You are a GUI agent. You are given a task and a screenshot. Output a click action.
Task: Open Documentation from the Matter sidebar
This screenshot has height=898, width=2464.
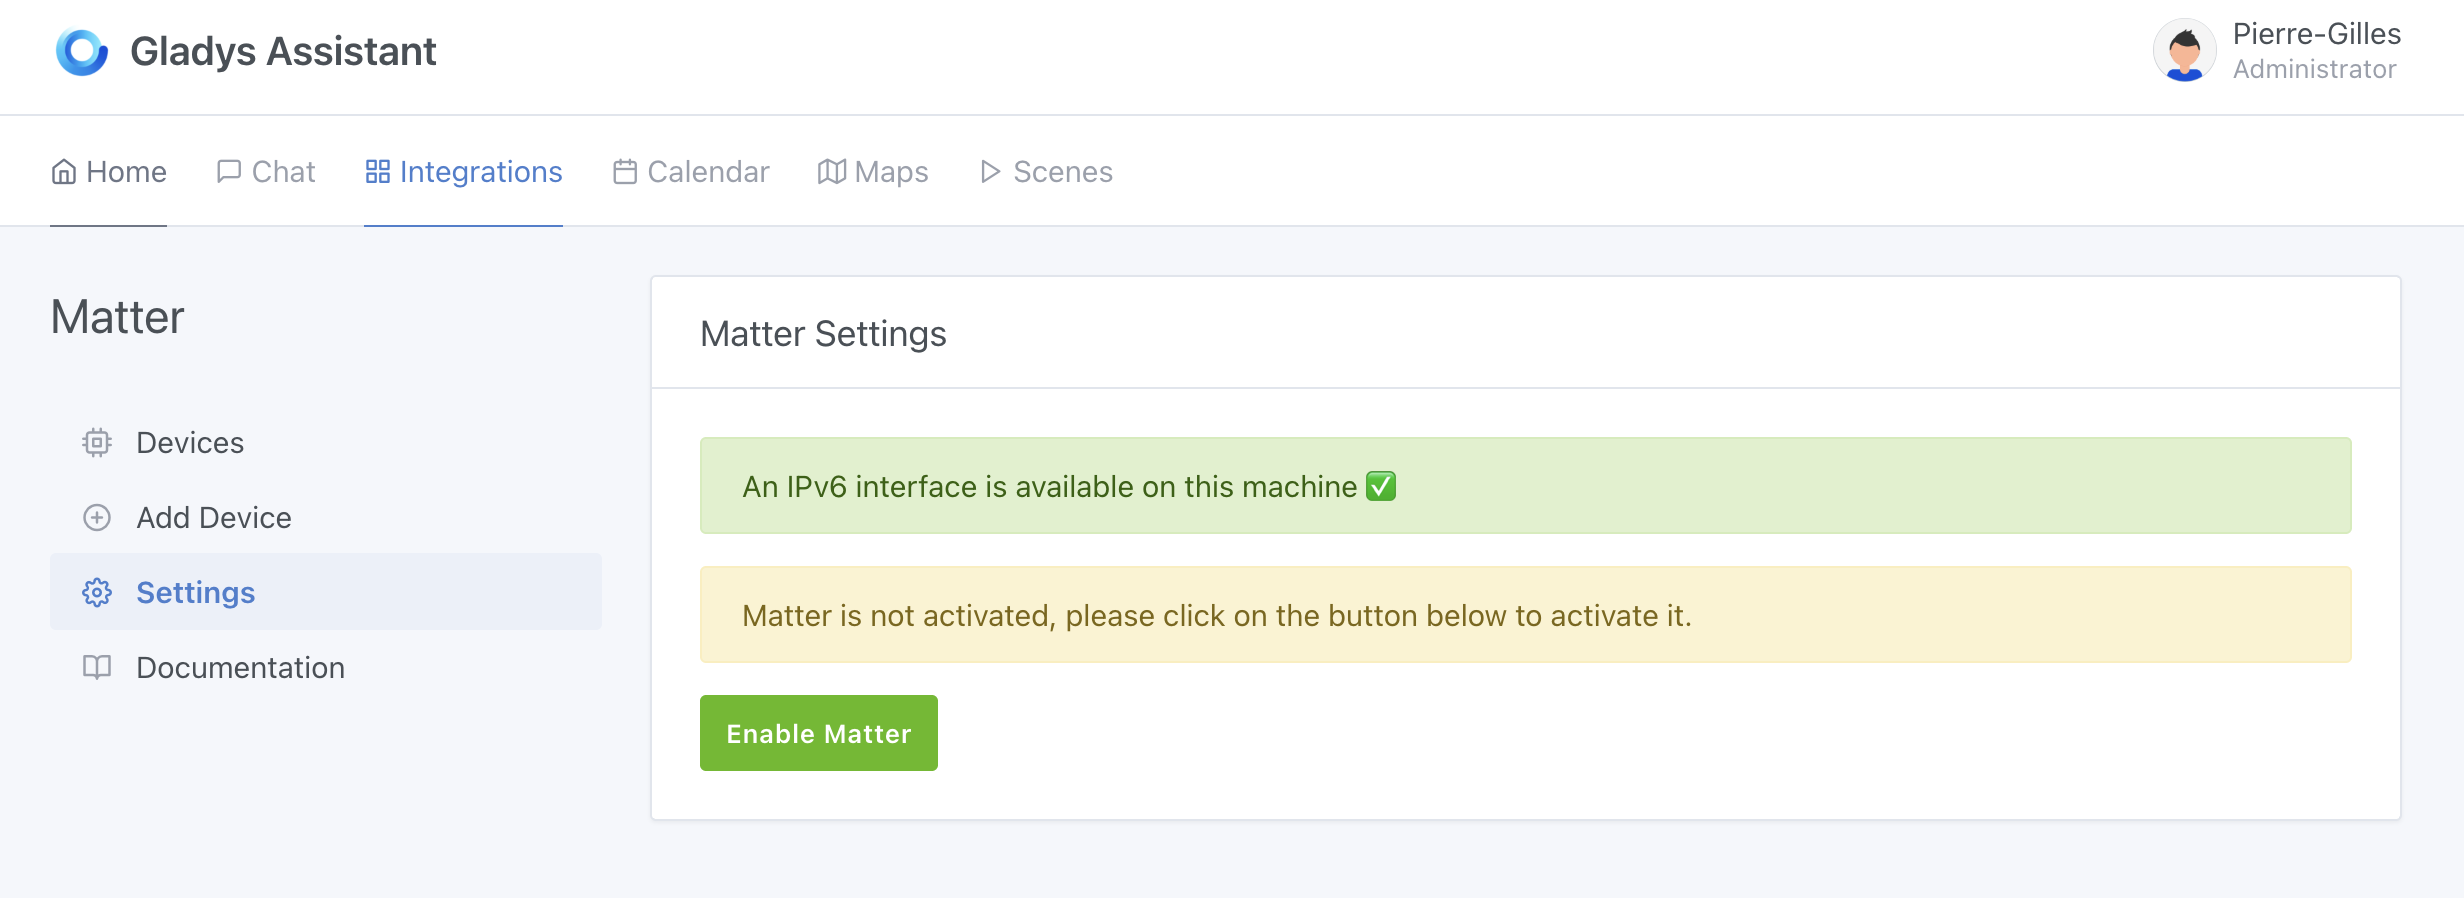point(240,667)
